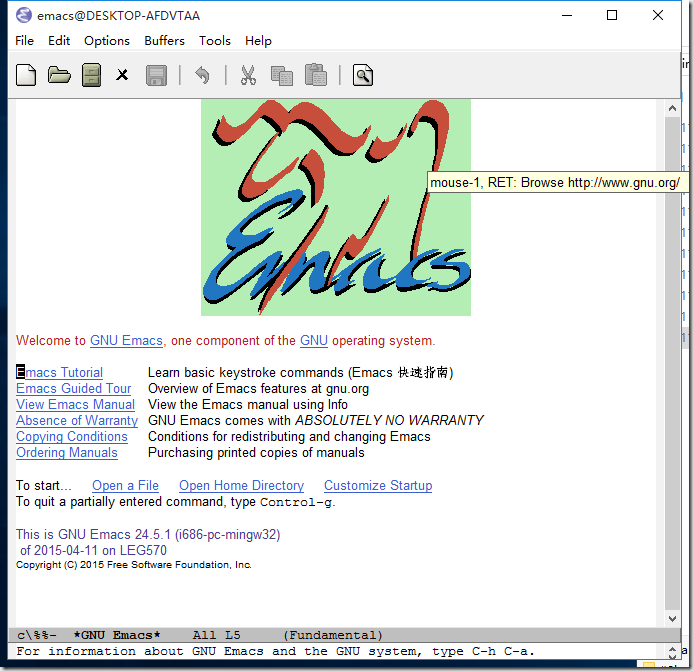Open the Buffers menu
Image resolution: width=693 pixels, height=671 pixels.
(x=164, y=41)
